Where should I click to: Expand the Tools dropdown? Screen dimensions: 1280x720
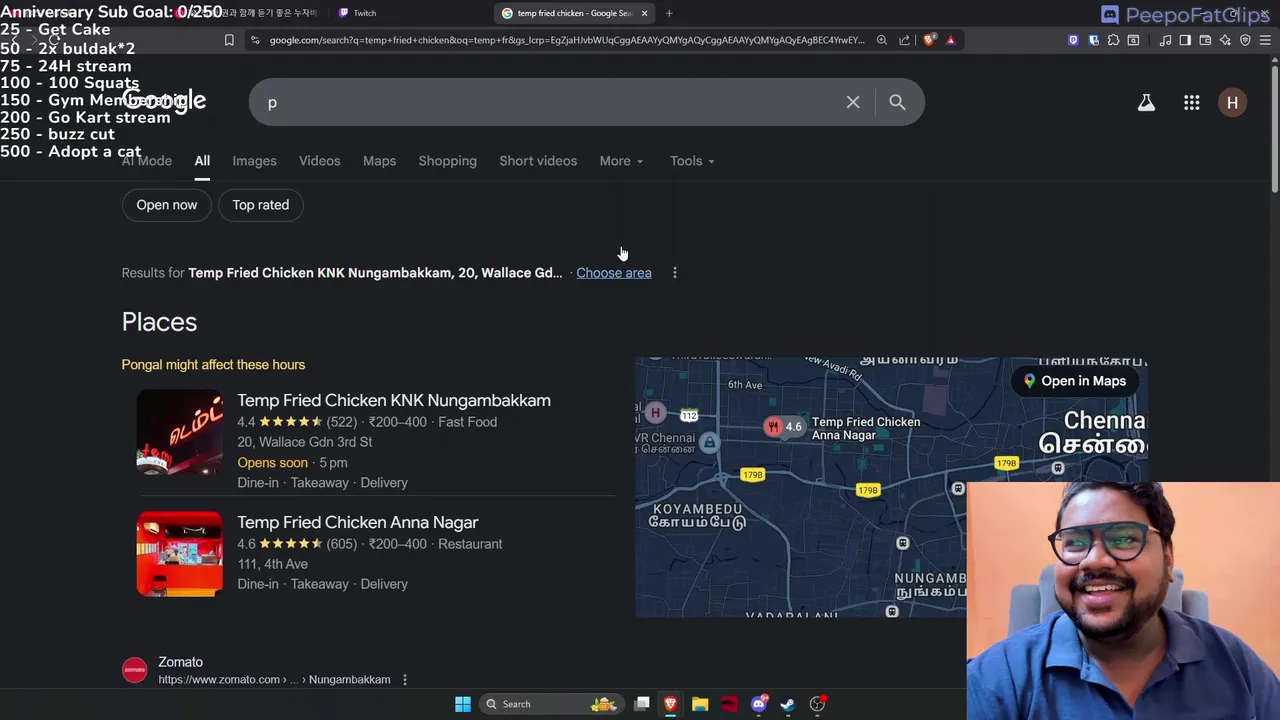[x=692, y=161]
